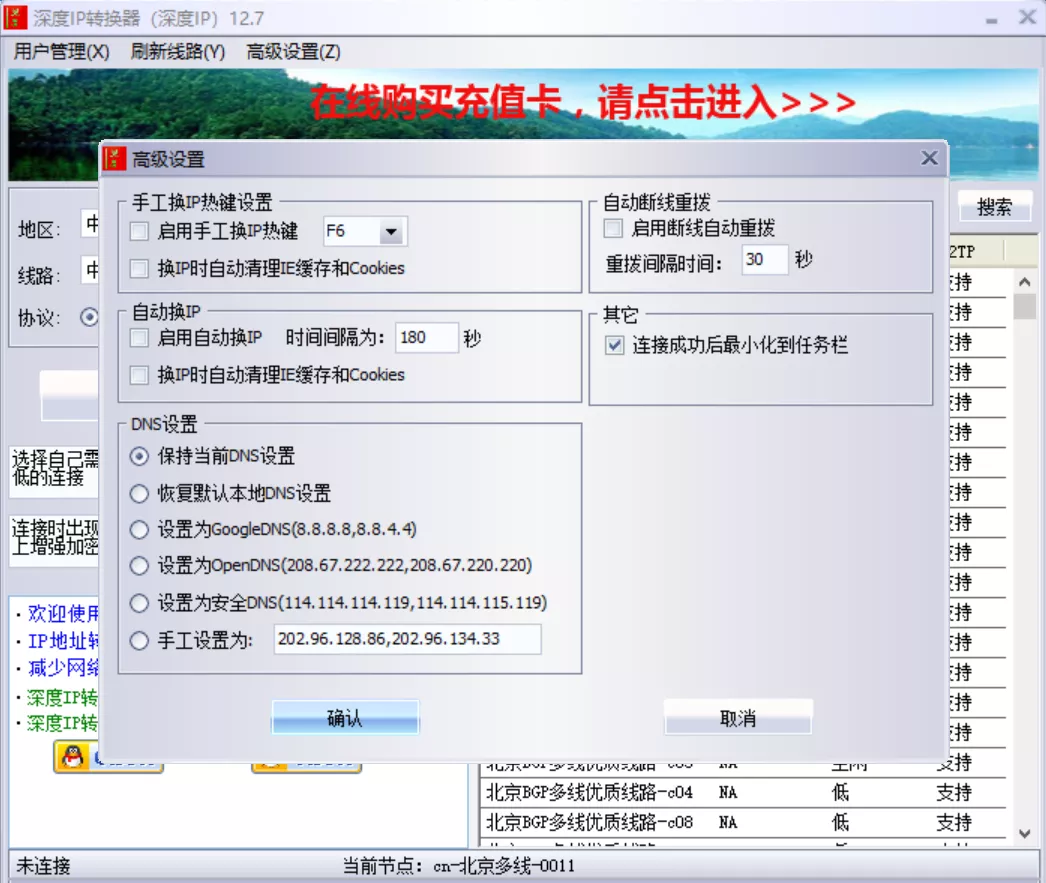Enable the auto redial checkbox (启用断线自动重拨)

coord(613,228)
